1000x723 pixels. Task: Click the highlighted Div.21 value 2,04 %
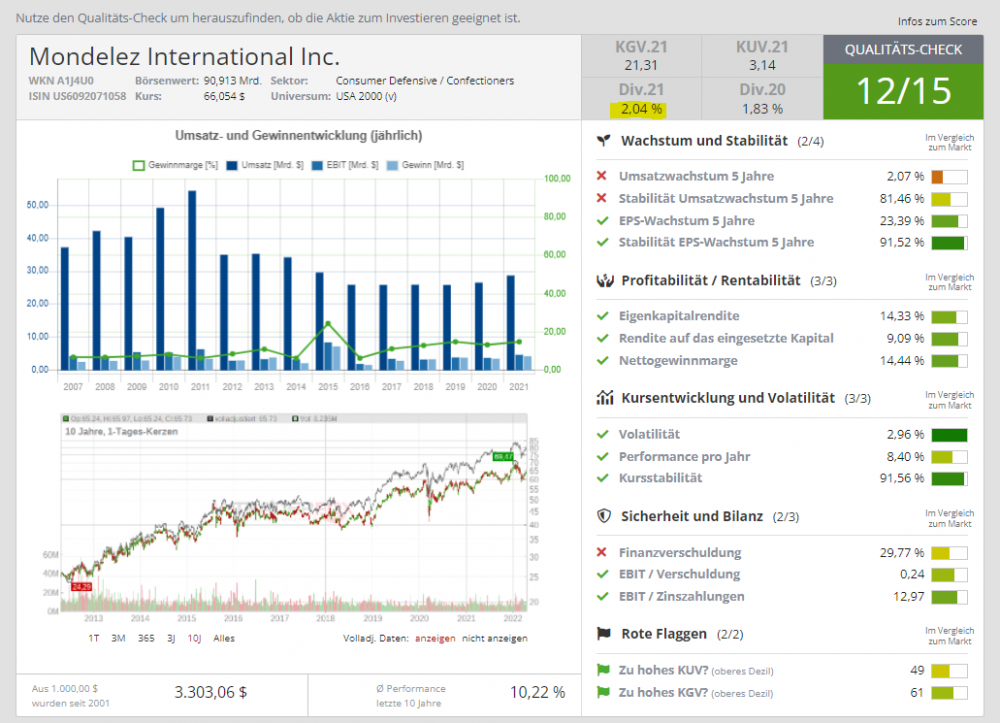(641, 109)
